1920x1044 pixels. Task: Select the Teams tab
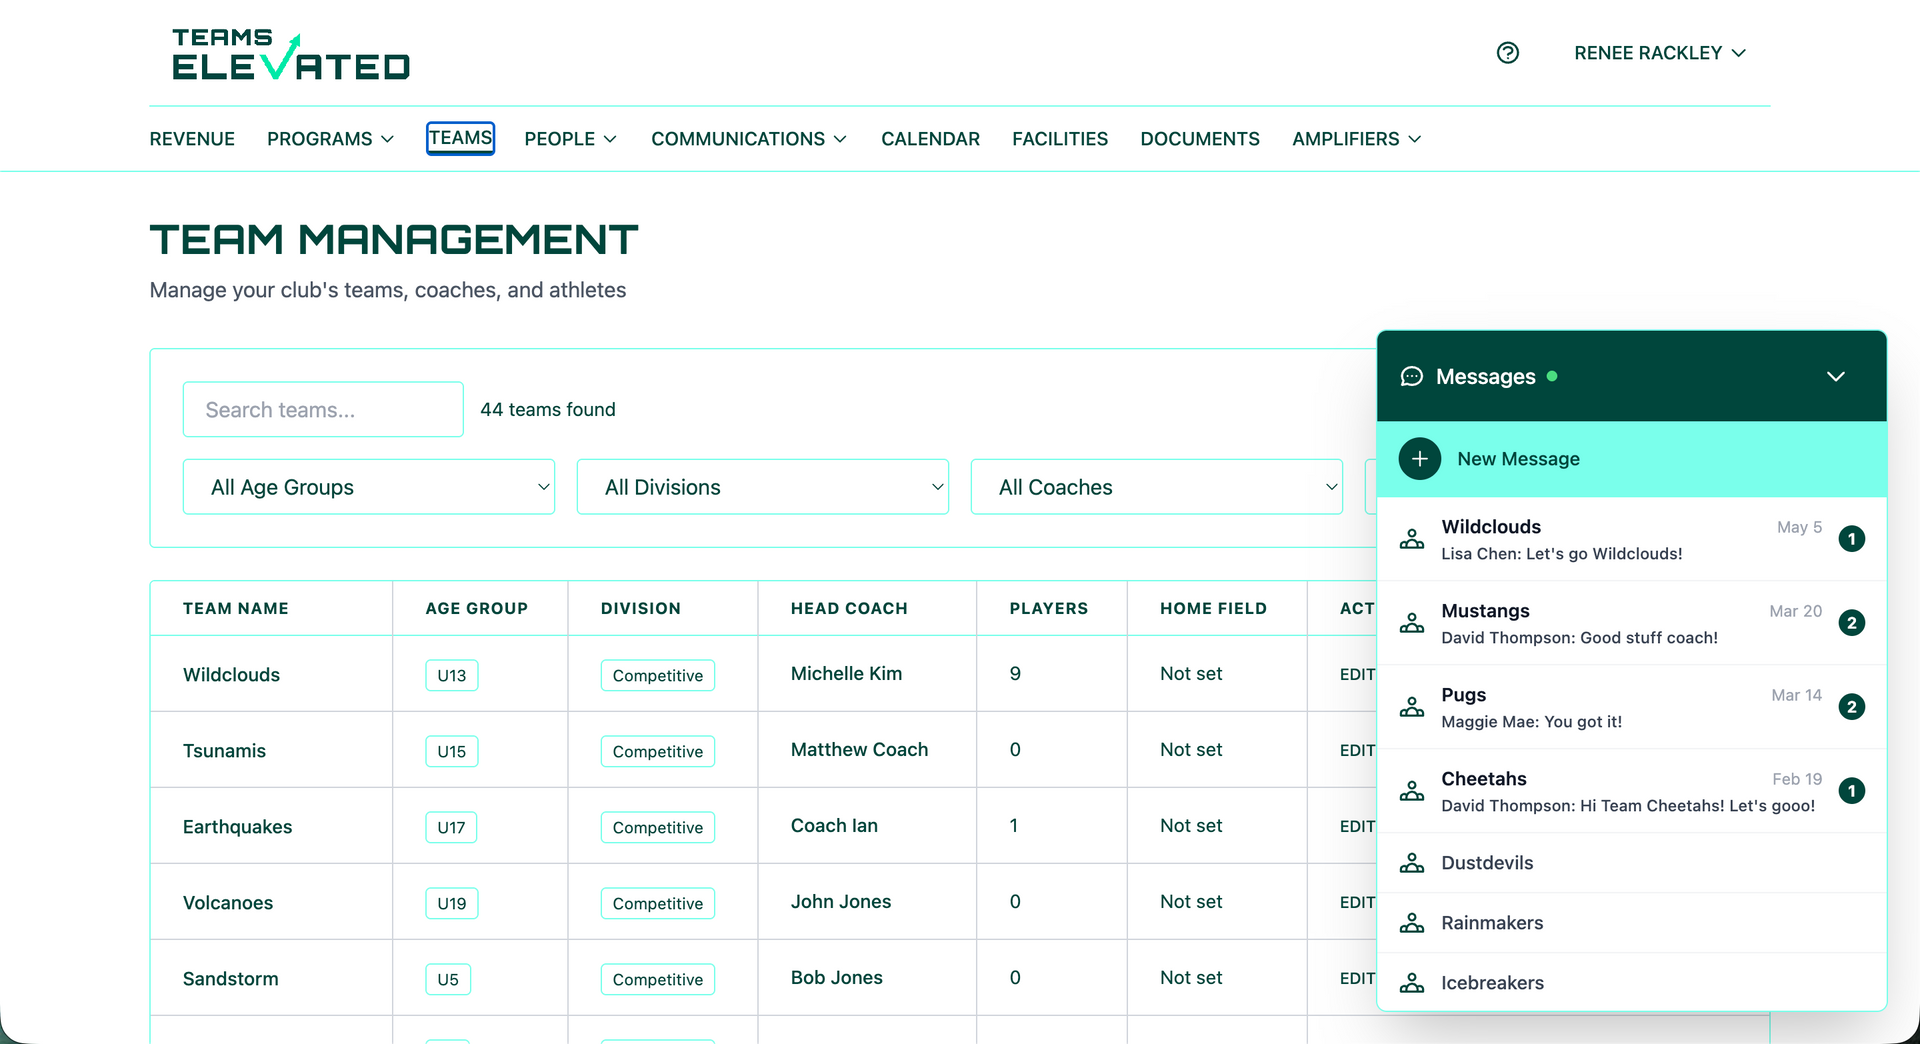pos(460,138)
